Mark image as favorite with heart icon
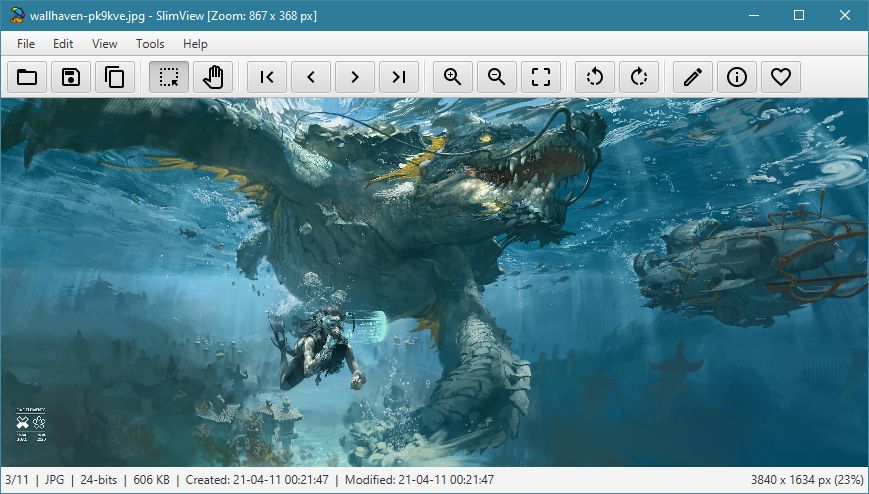Viewport: 869px width, 494px height. (781, 77)
